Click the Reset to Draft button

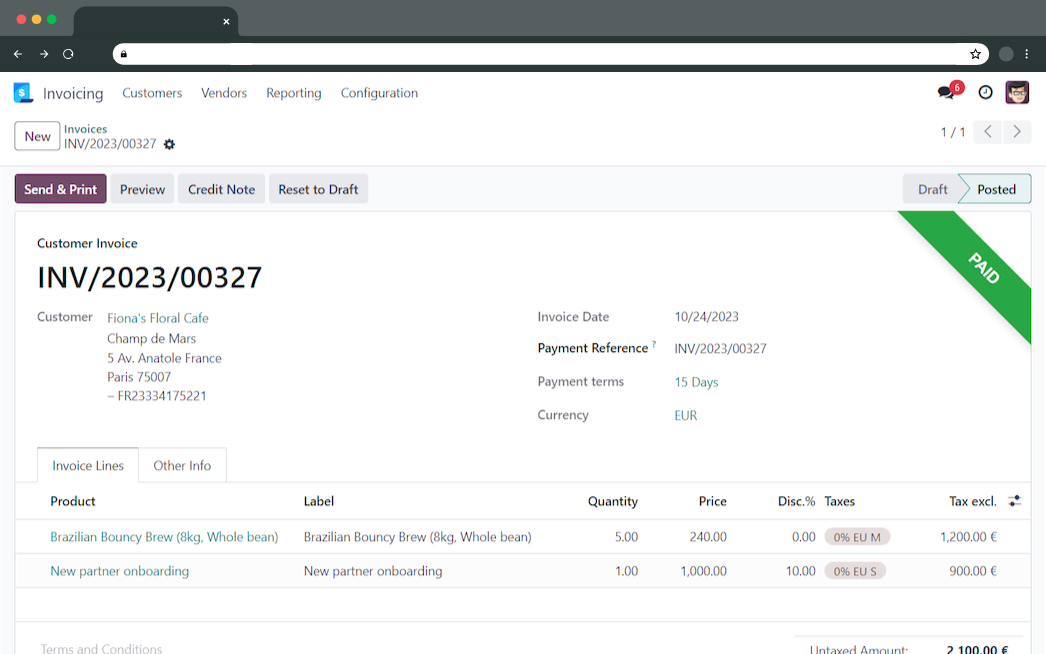point(318,189)
